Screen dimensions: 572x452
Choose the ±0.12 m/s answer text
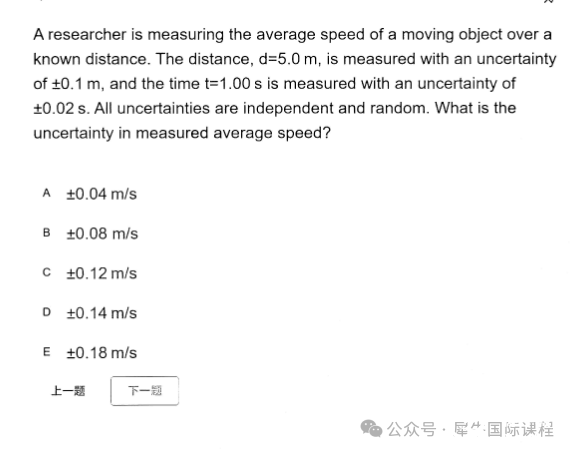(101, 274)
